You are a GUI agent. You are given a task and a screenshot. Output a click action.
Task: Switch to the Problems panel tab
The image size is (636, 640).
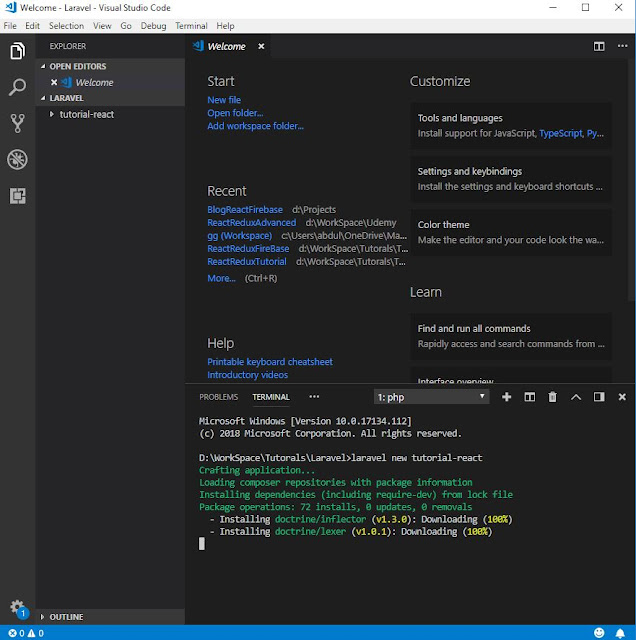pyautogui.click(x=218, y=397)
